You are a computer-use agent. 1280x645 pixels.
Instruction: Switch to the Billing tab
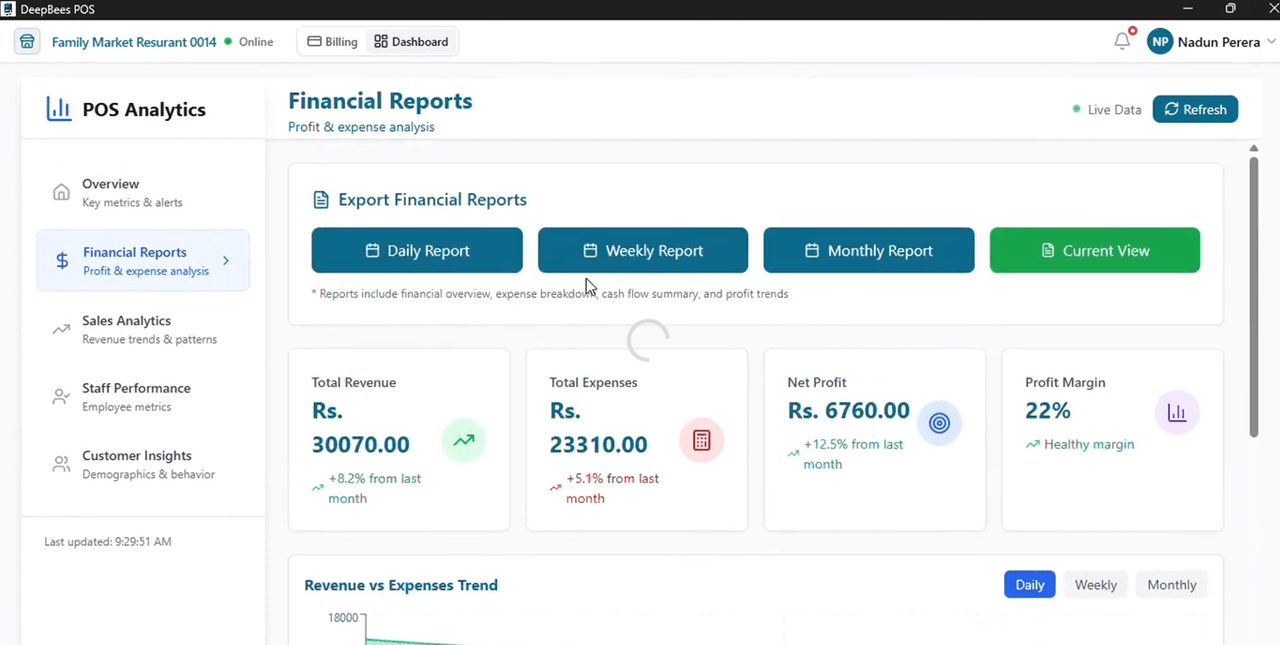pos(332,42)
